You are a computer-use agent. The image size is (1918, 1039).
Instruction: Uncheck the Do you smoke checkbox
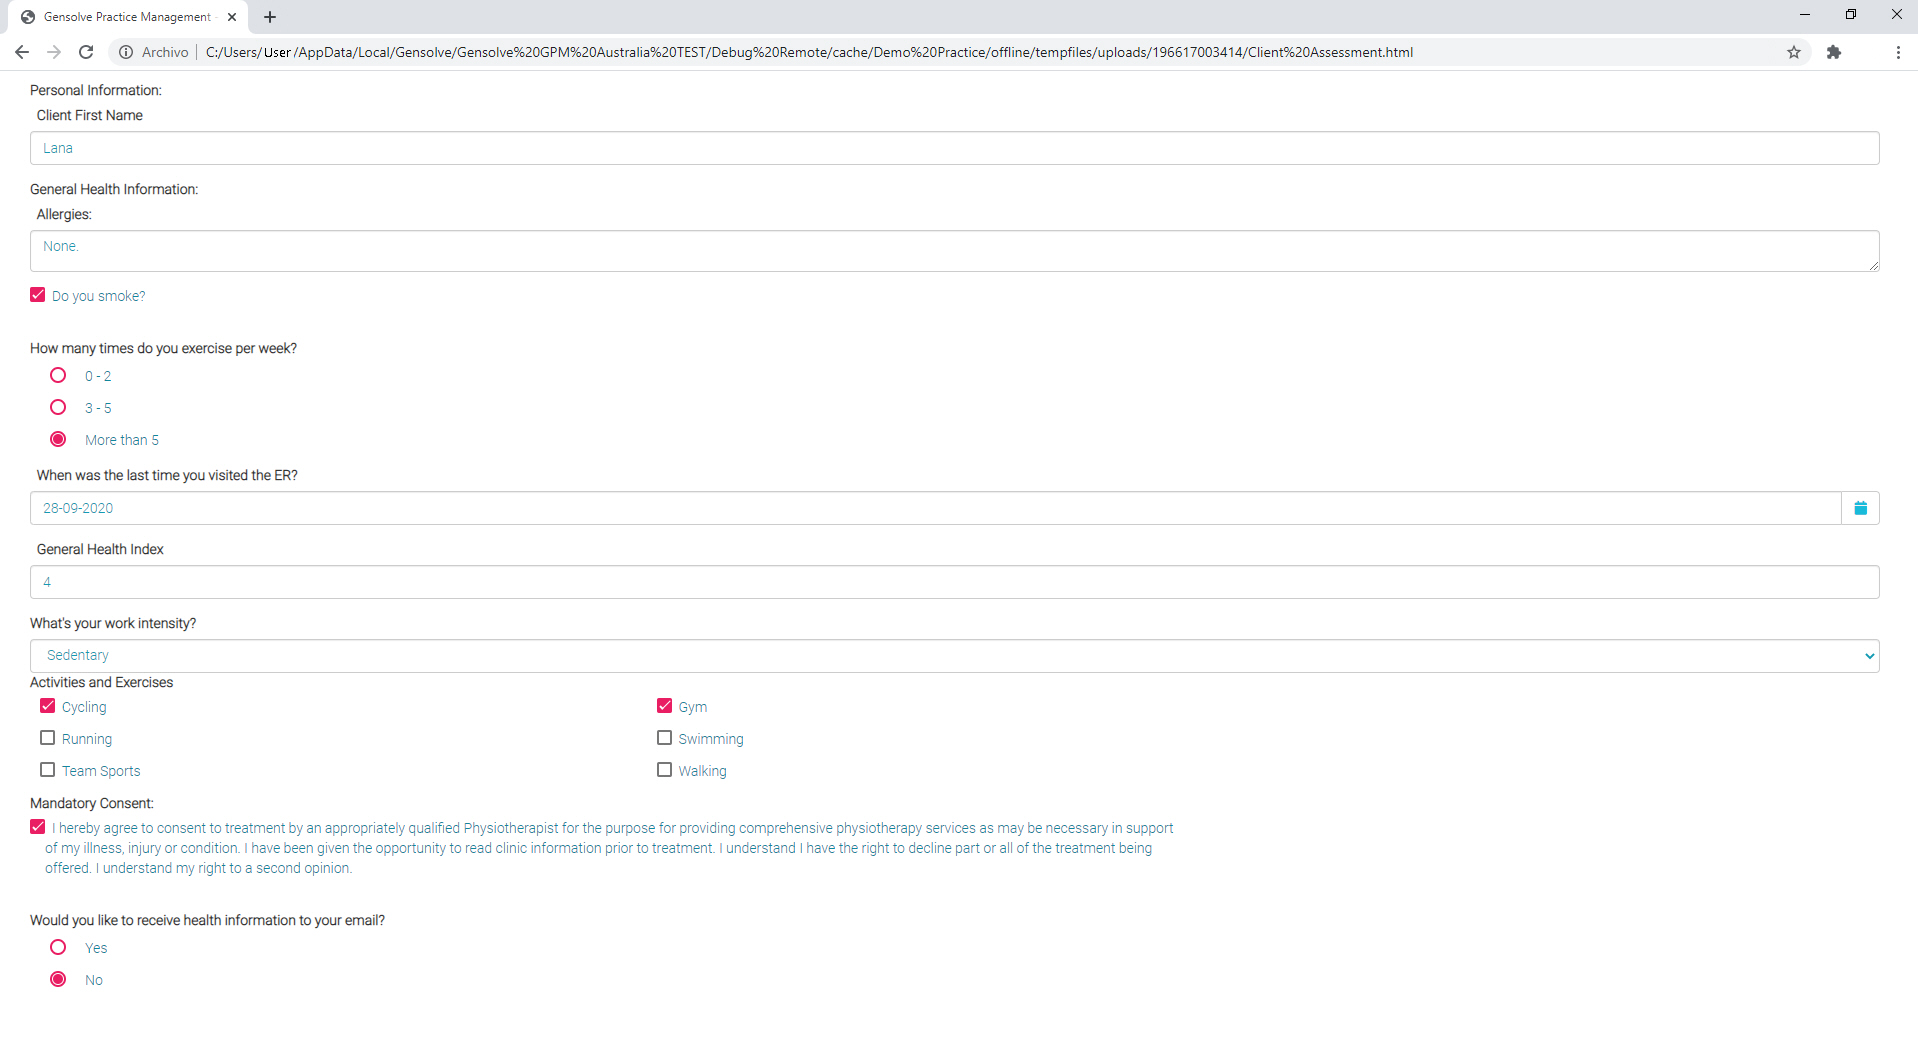(38, 295)
